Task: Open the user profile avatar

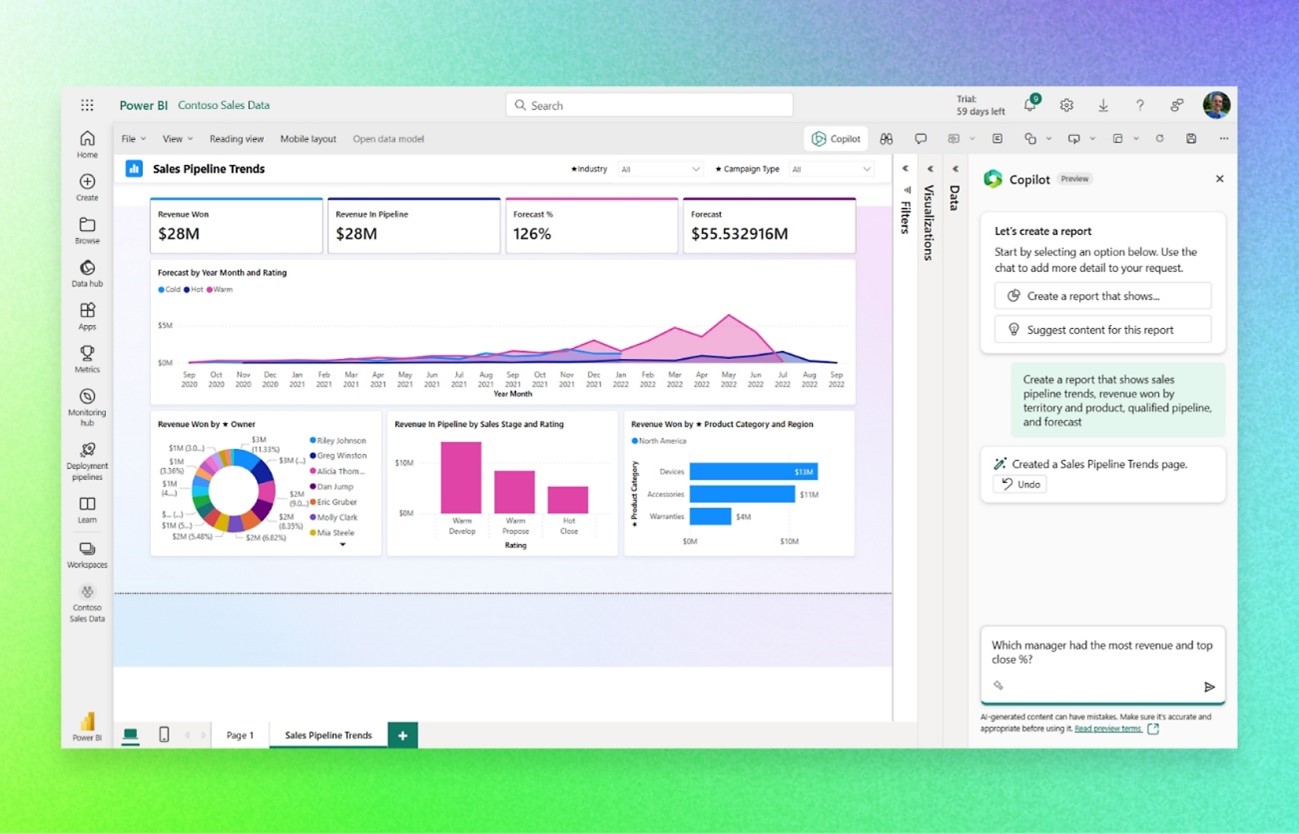Action: click(1216, 104)
